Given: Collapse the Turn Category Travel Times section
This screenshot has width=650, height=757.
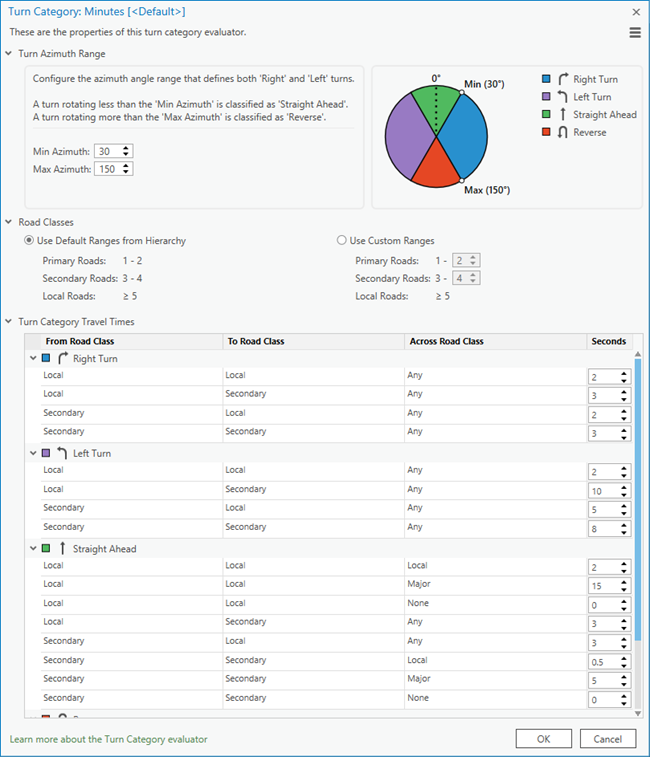Looking at the screenshot, I should coord(10,322).
